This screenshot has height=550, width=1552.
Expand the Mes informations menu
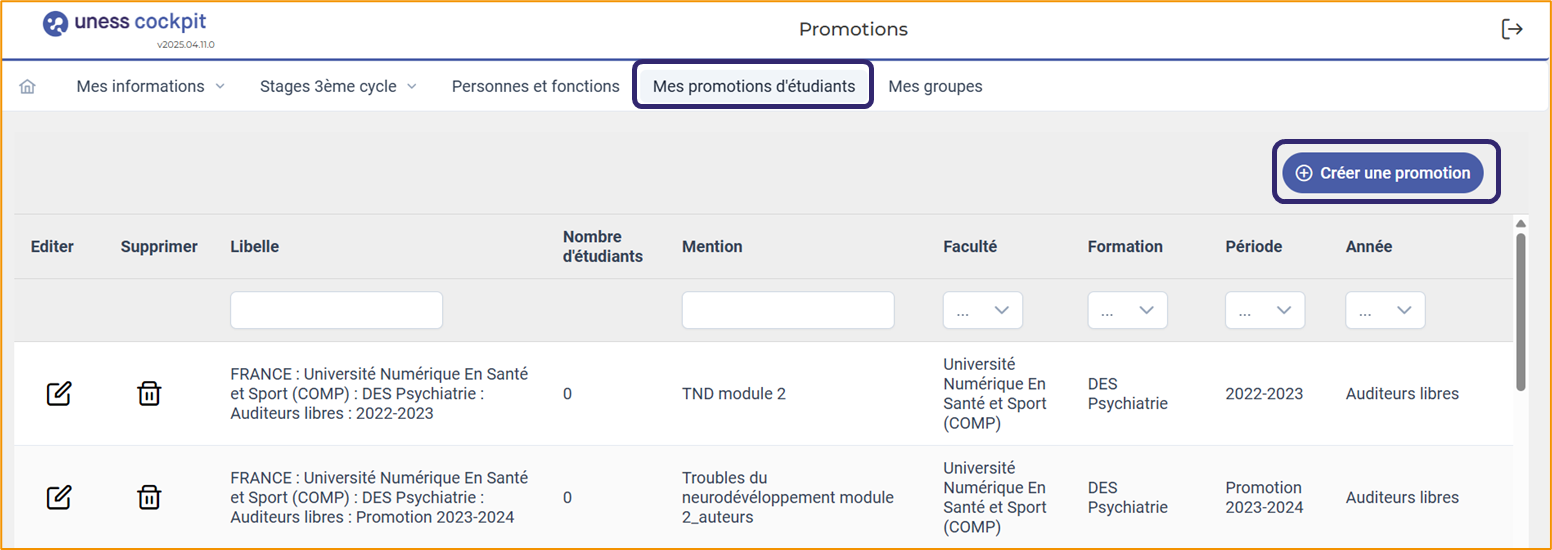point(151,87)
